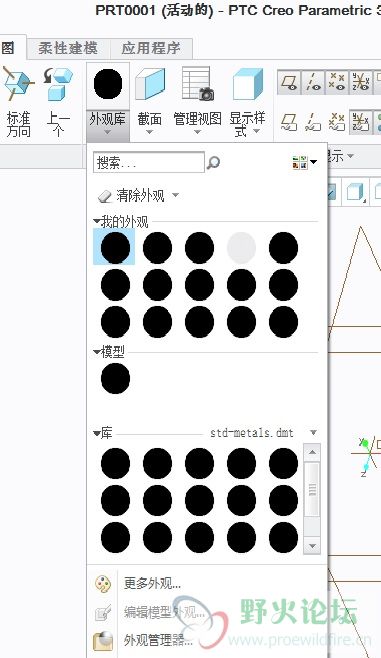Select the highlighted appearance in 我的外观

(114, 247)
